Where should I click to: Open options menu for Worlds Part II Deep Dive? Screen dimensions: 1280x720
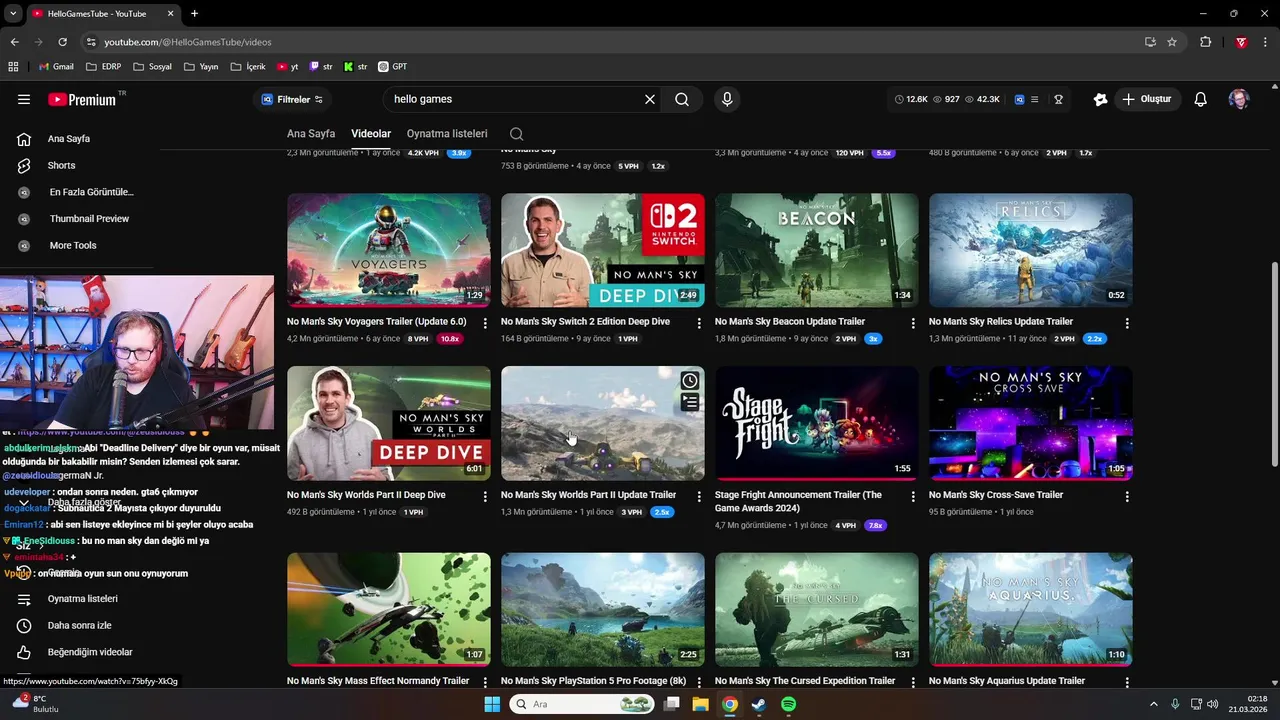point(485,496)
